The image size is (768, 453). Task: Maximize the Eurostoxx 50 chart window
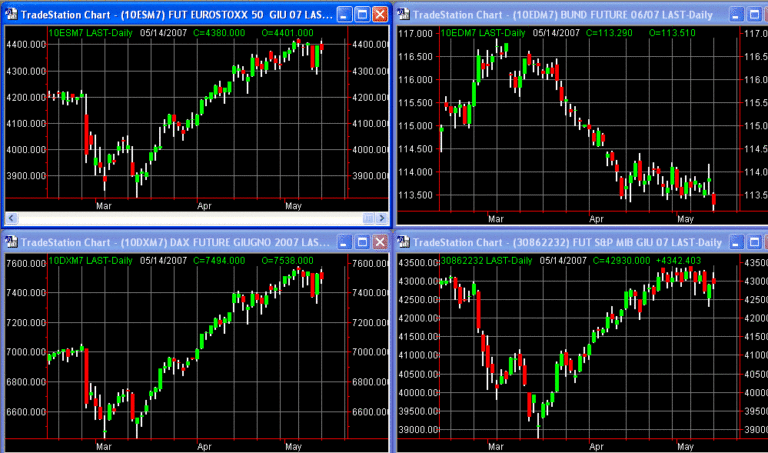pos(362,14)
